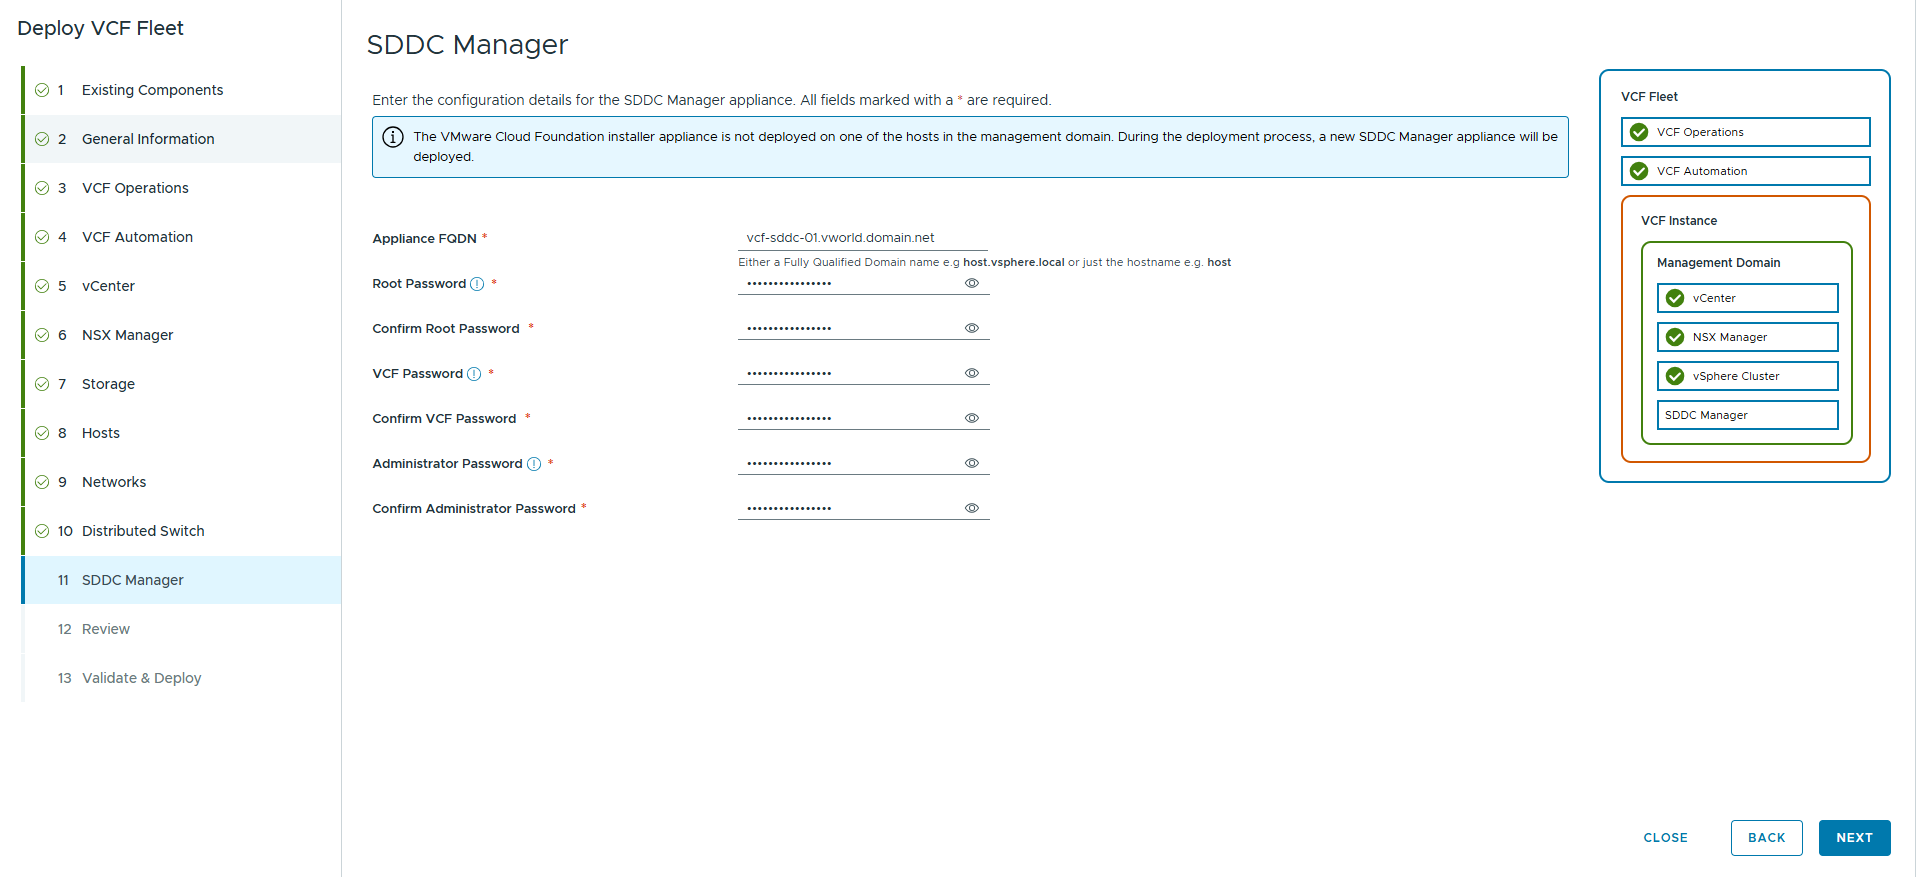1916x877 pixels.
Task: Go to the Hosts wizard step
Action: click(101, 433)
